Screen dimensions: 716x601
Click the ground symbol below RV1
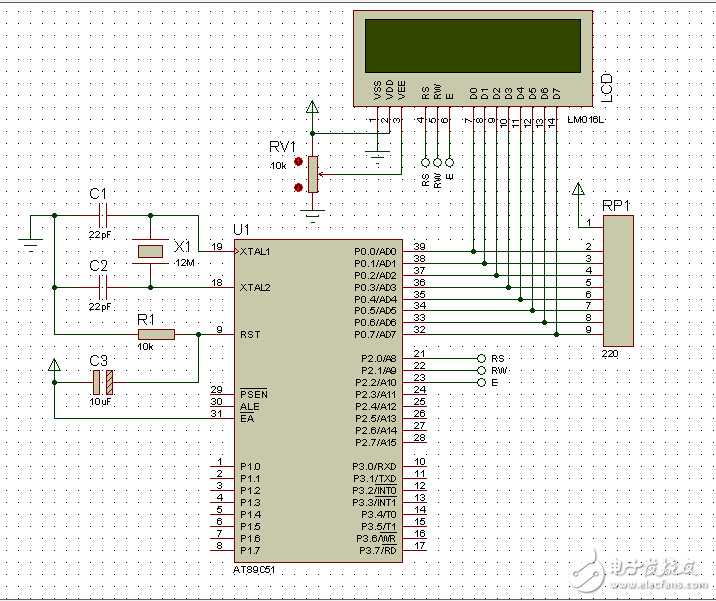coord(313,216)
